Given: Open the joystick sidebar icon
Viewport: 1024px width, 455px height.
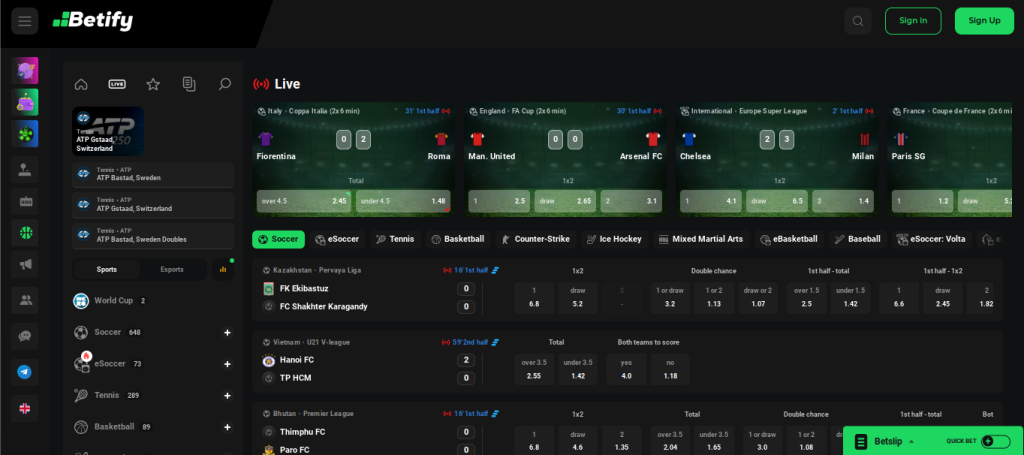Looking at the screenshot, I should tap(25, 170).
